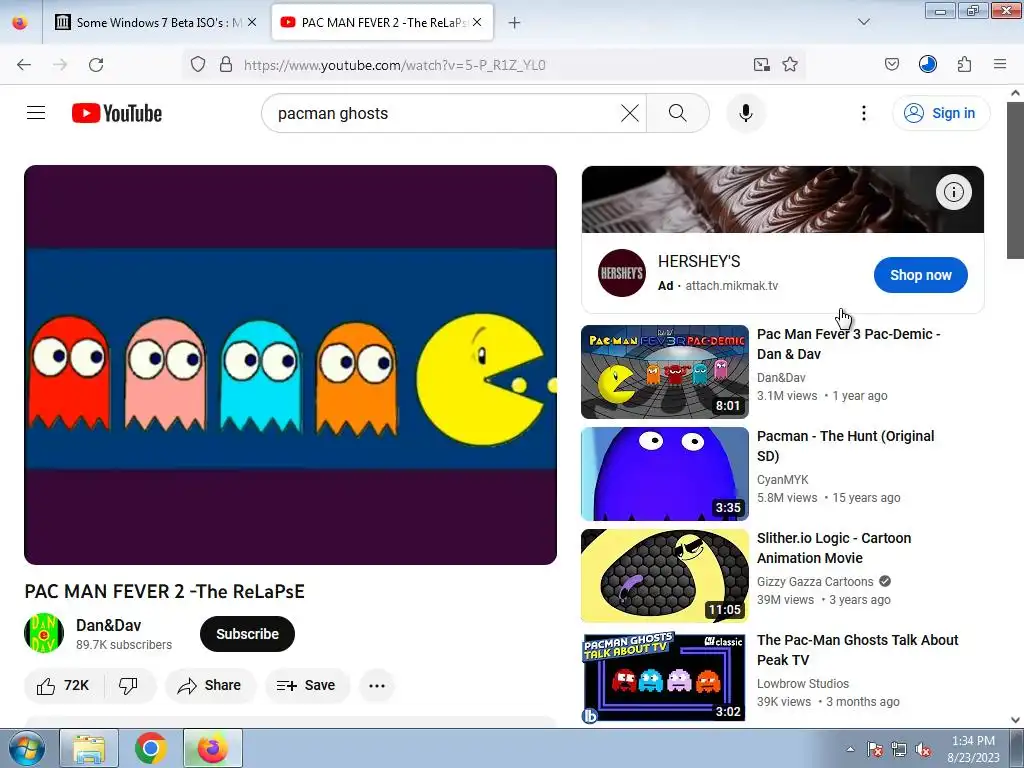
Task: Expand the list all tabs chevron
Action: (x=863, y=22)
